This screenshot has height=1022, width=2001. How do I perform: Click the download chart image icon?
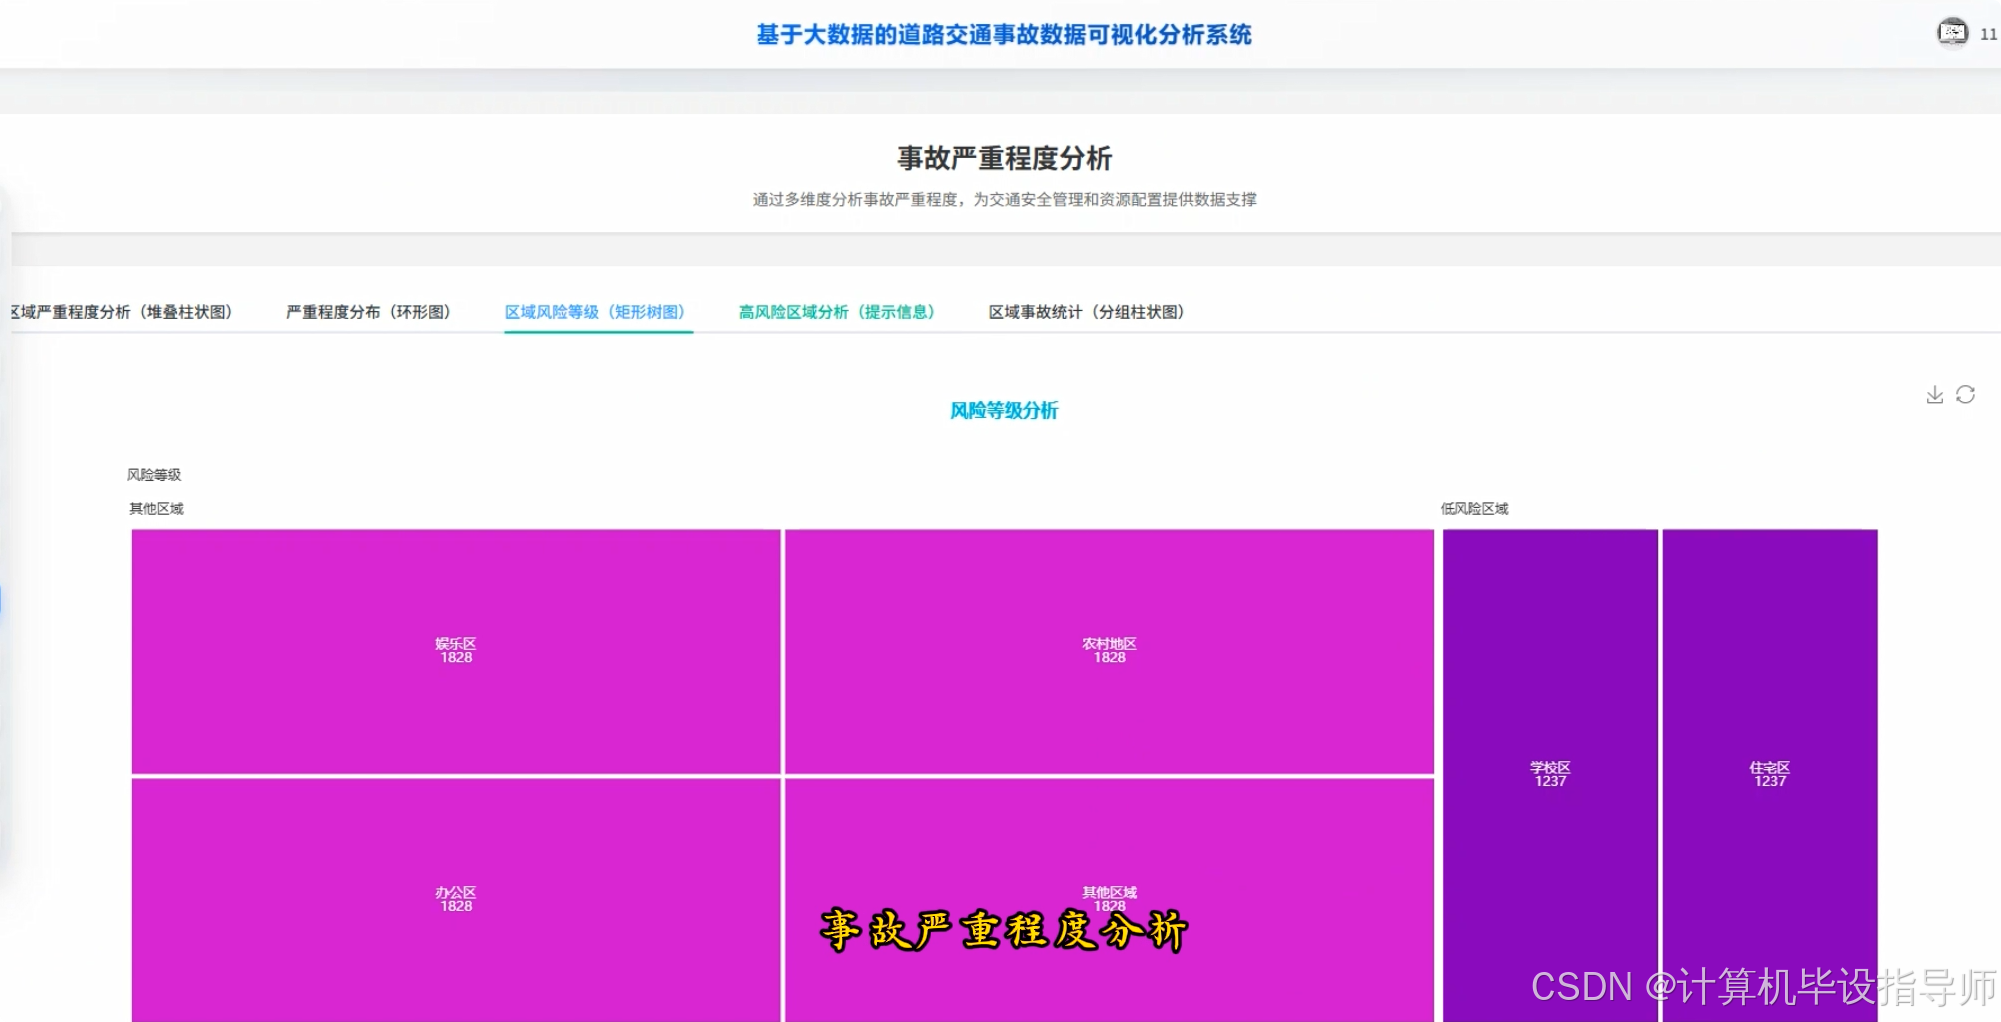click(1933, 394)
